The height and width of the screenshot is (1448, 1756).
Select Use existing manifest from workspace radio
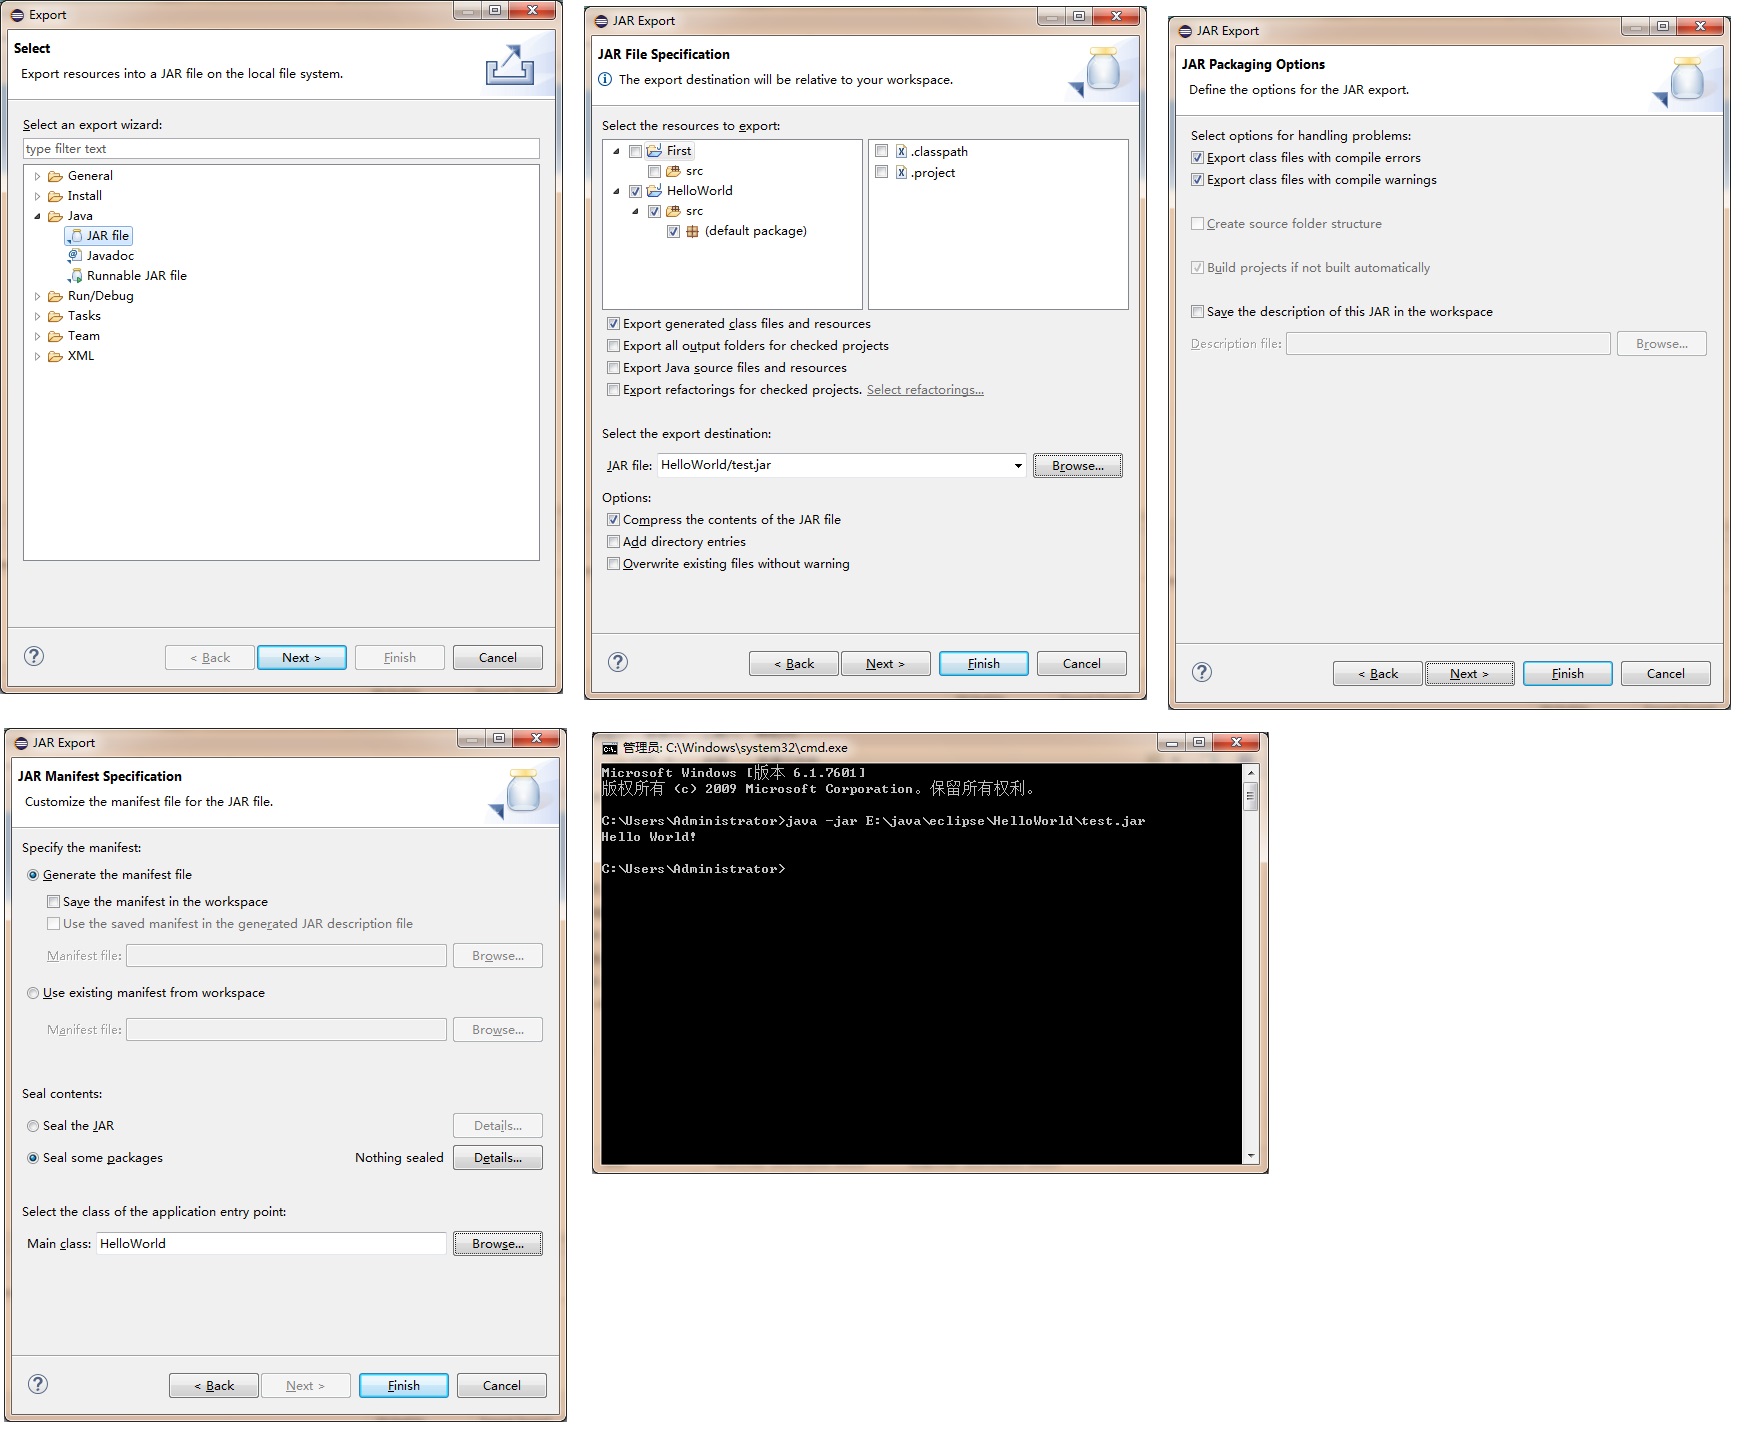(x=33, y=993)
